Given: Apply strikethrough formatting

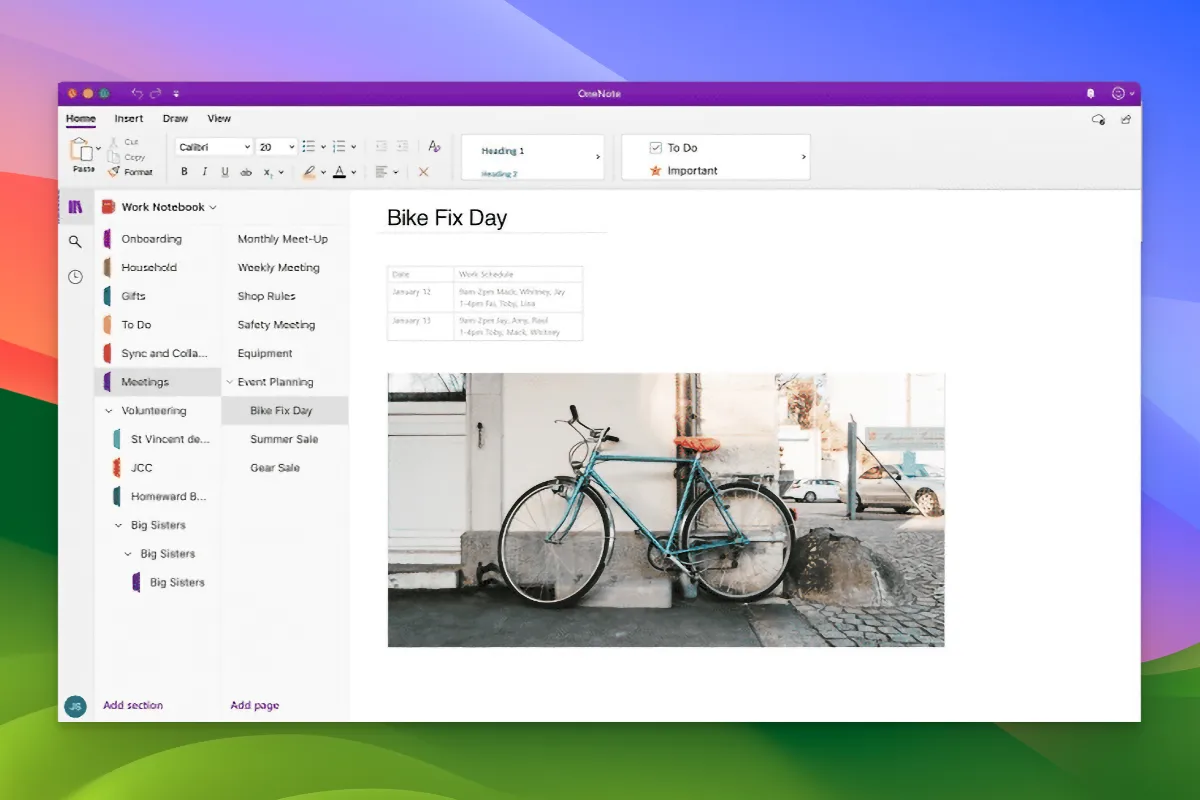Looking at the screenshot, I should coord(246,172).
